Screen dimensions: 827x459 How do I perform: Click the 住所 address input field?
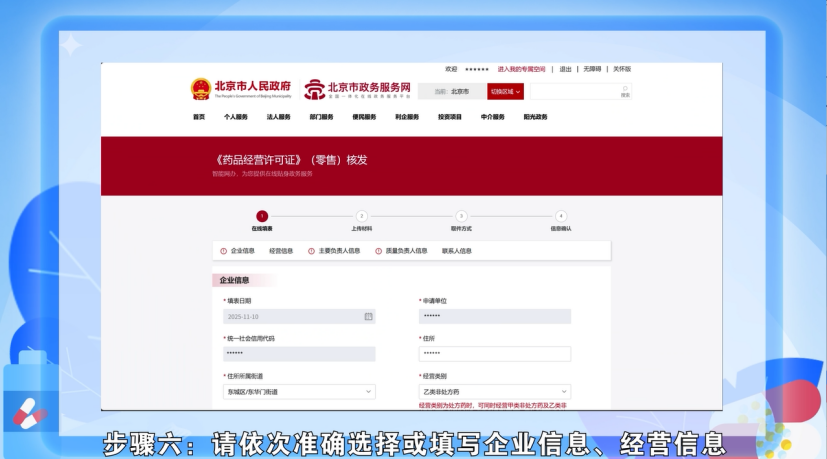(494, 354)
